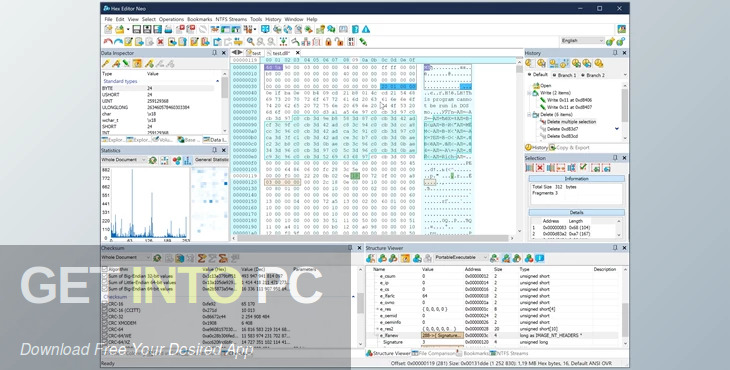Click the highlighted orange Data Inspector toolbar icon

pyautogui.click(x=137, y=64)
